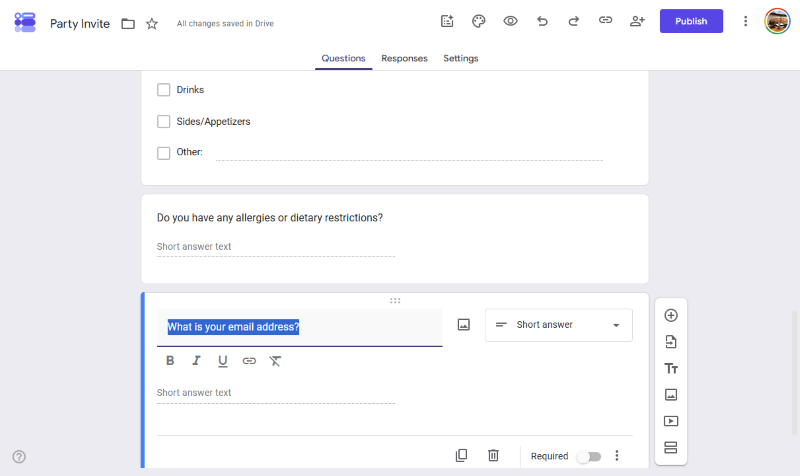This screenshot has height=476, width=800.
Task: Click the Publish button
Action: [691, 21]
